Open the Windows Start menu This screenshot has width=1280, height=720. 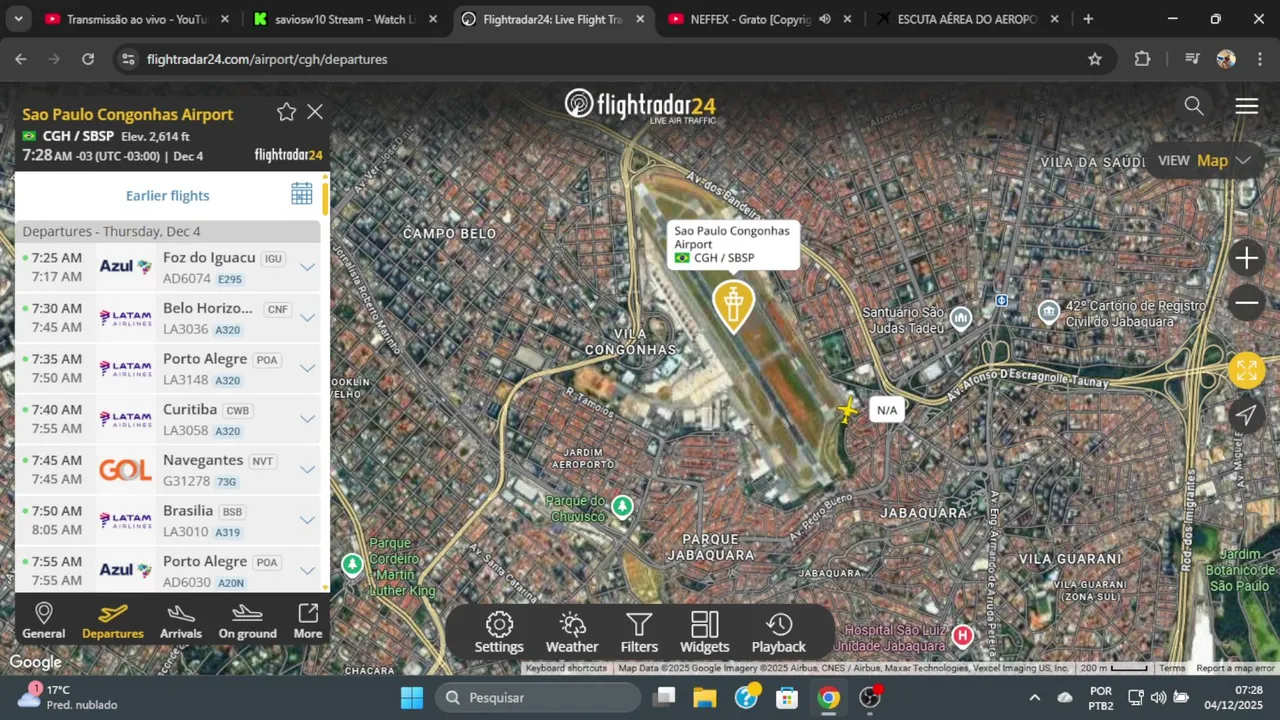tap(411, 697)
